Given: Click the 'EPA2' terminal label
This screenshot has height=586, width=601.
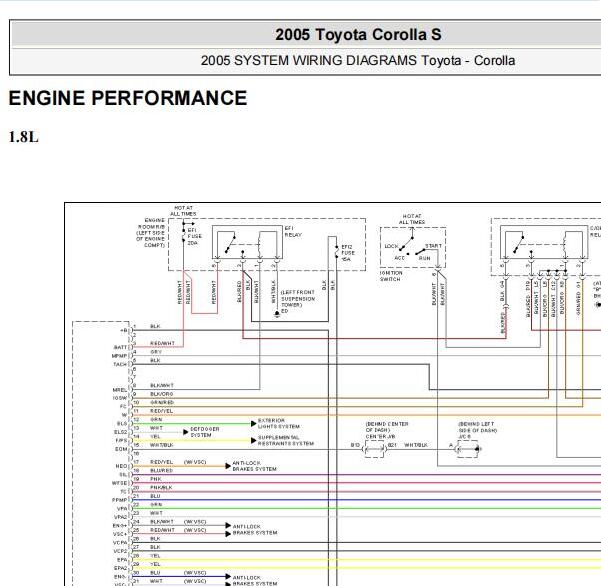Looking at the screenshot, I should click(121, 568).
